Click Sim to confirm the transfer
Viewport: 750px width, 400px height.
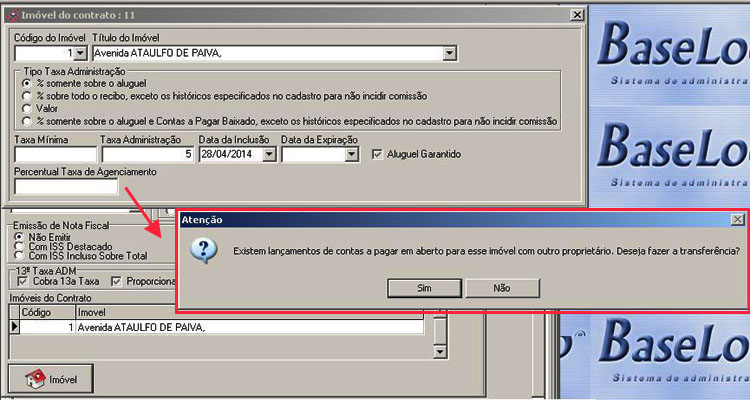tap(423, 287)
